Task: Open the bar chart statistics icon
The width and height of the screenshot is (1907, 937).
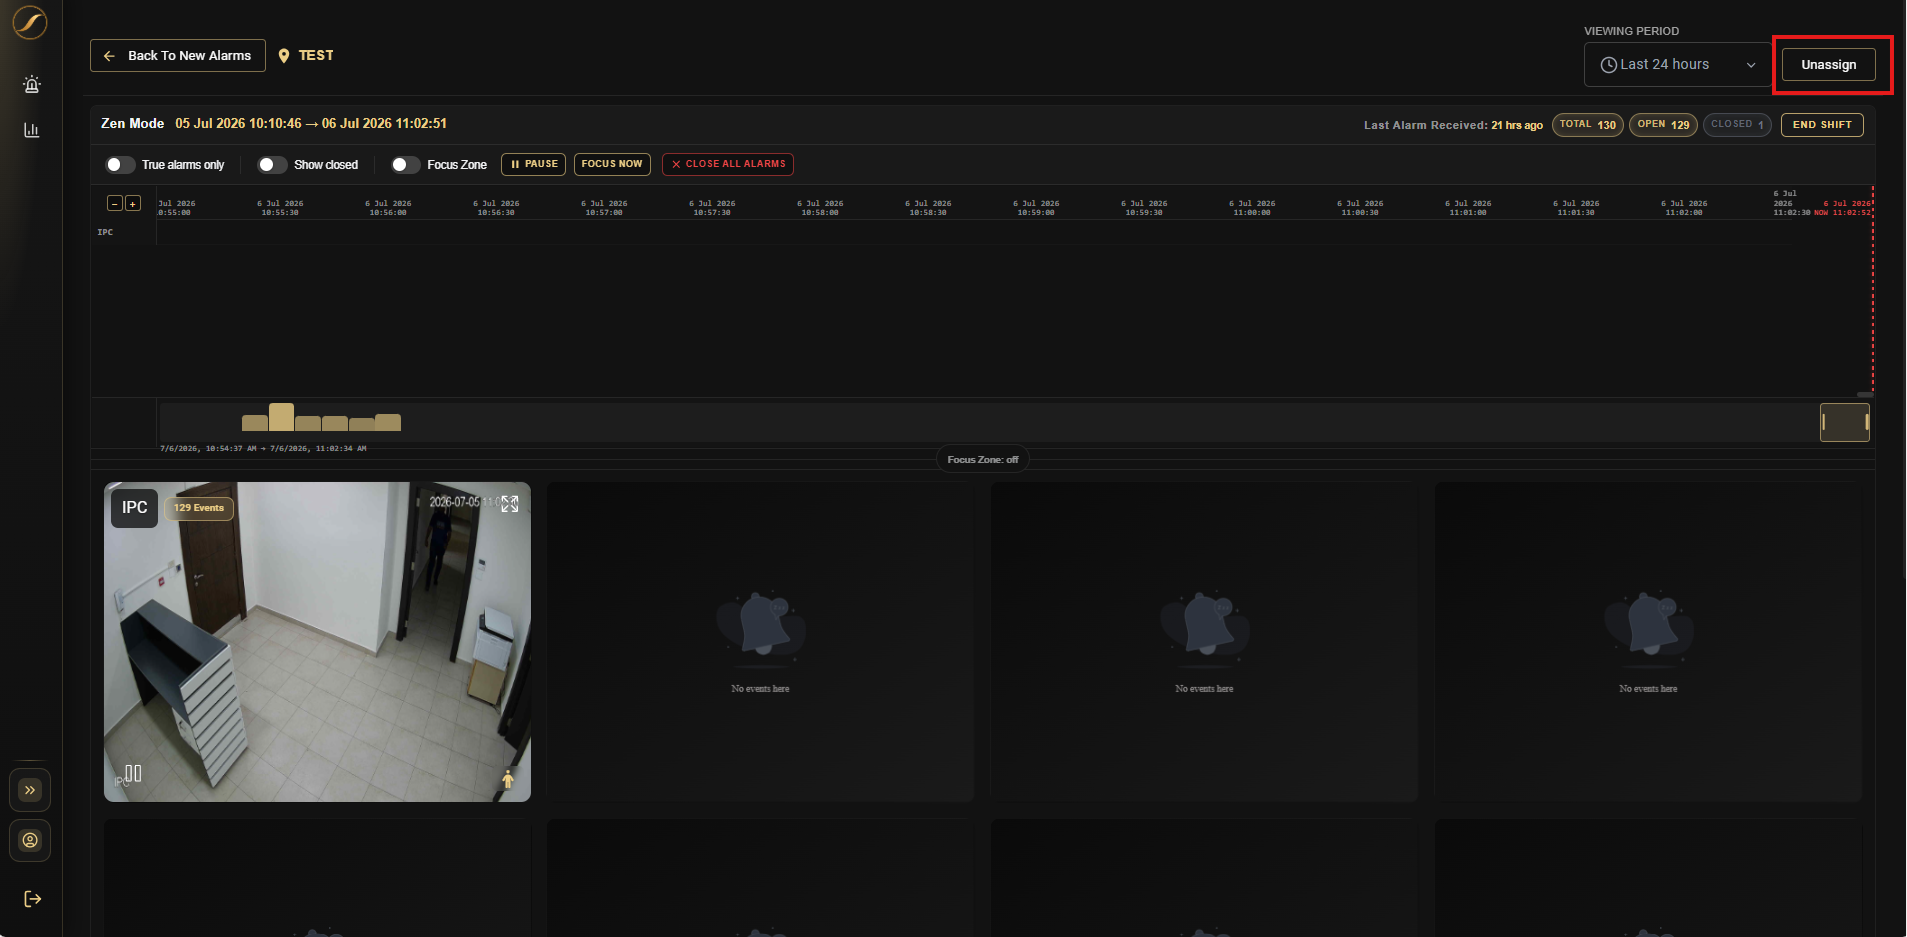Action: click(32, 130)
